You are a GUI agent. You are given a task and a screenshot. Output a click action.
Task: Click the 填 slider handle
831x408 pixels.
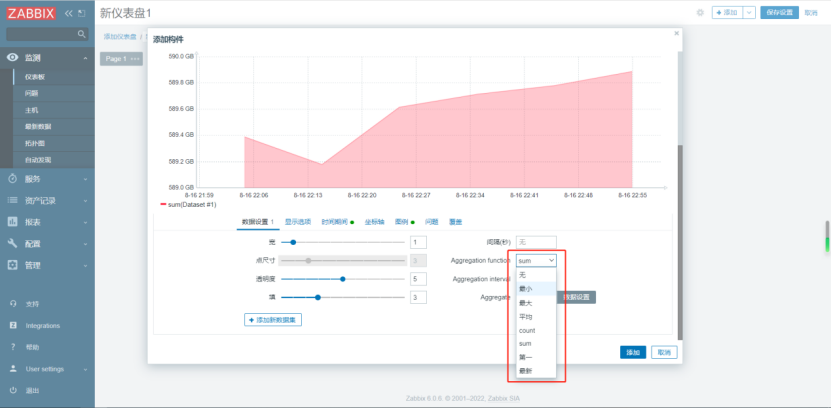coord(317,297)
